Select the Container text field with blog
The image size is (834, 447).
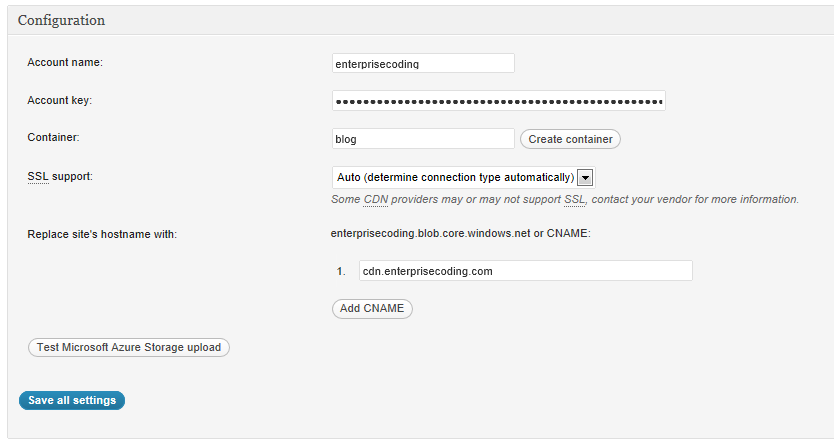tap(423, 139)
